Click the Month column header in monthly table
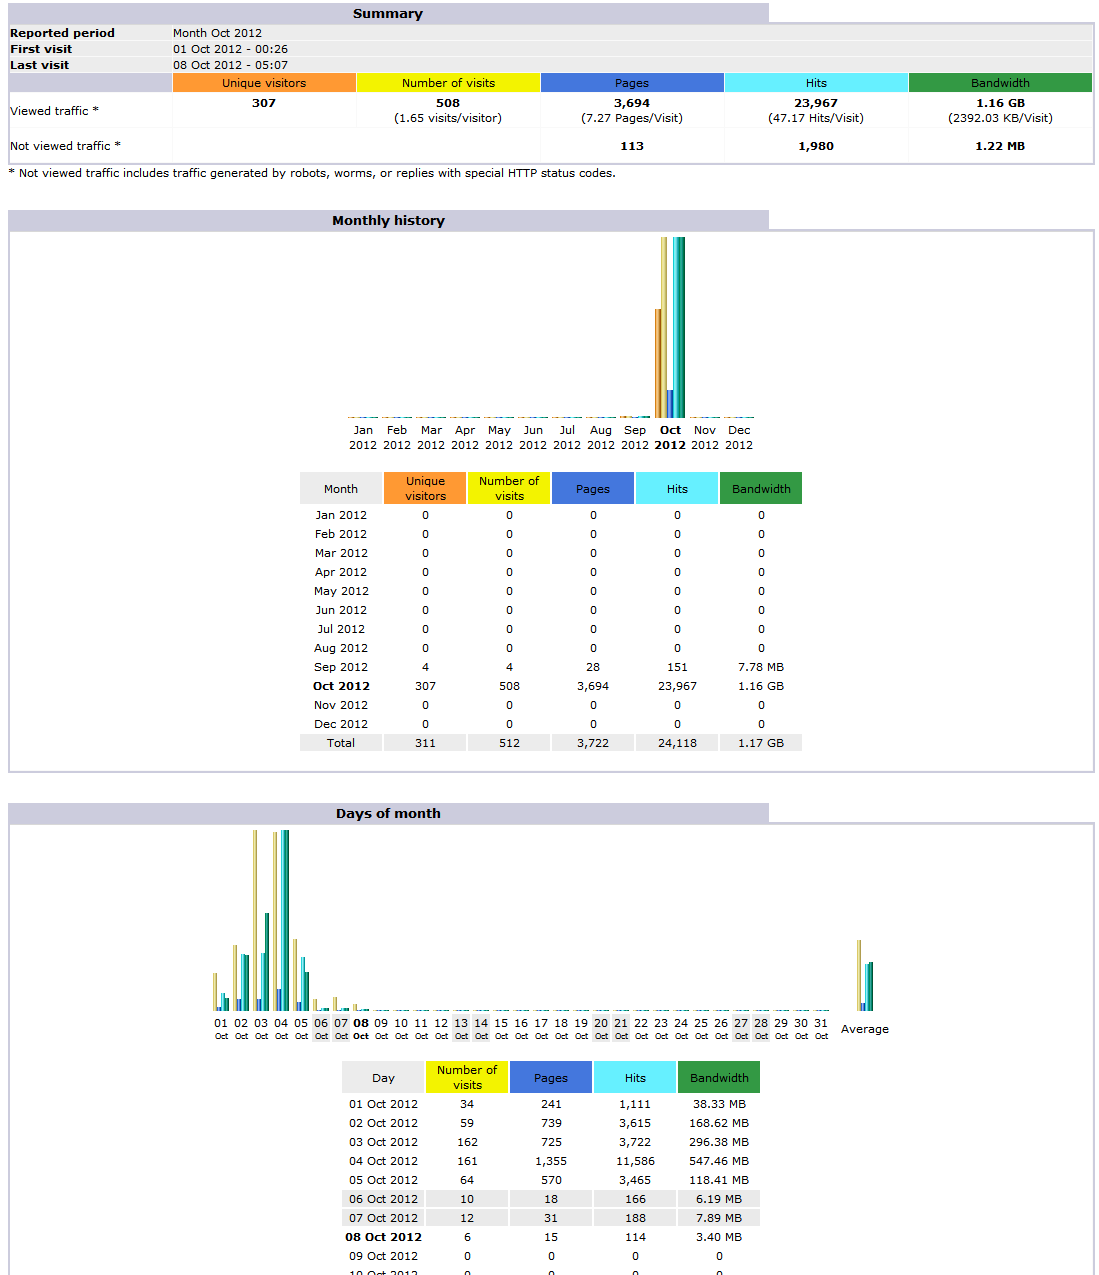The height and width of the screenshot is (1275, 1099). pyautogui.click(x=341, y=489)
